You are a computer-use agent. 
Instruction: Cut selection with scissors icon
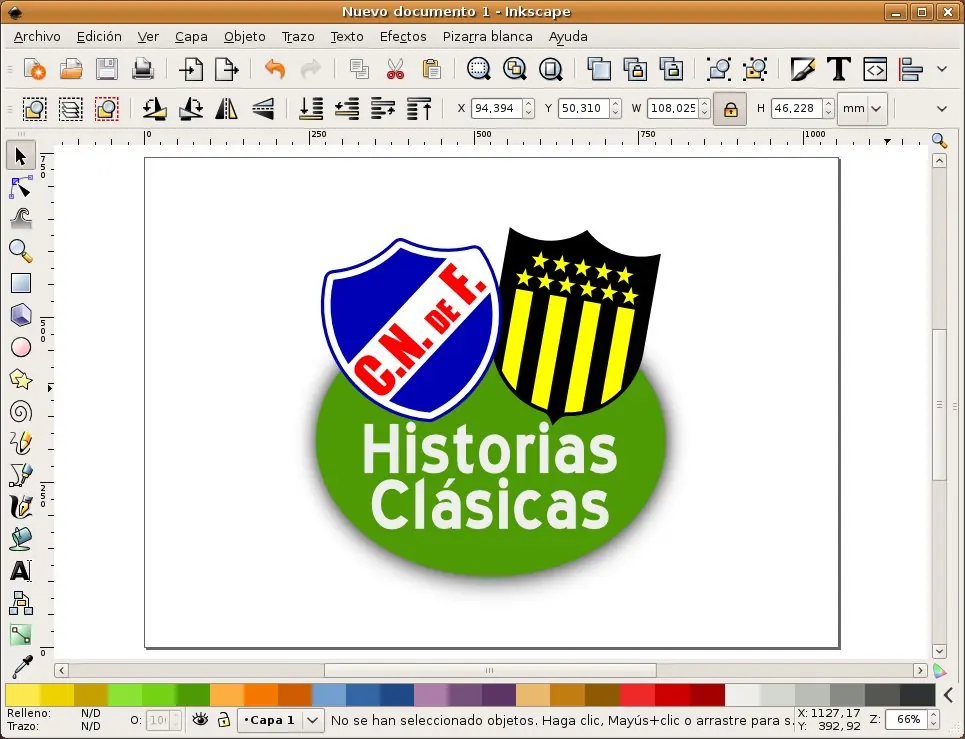[x=395, y=69]
